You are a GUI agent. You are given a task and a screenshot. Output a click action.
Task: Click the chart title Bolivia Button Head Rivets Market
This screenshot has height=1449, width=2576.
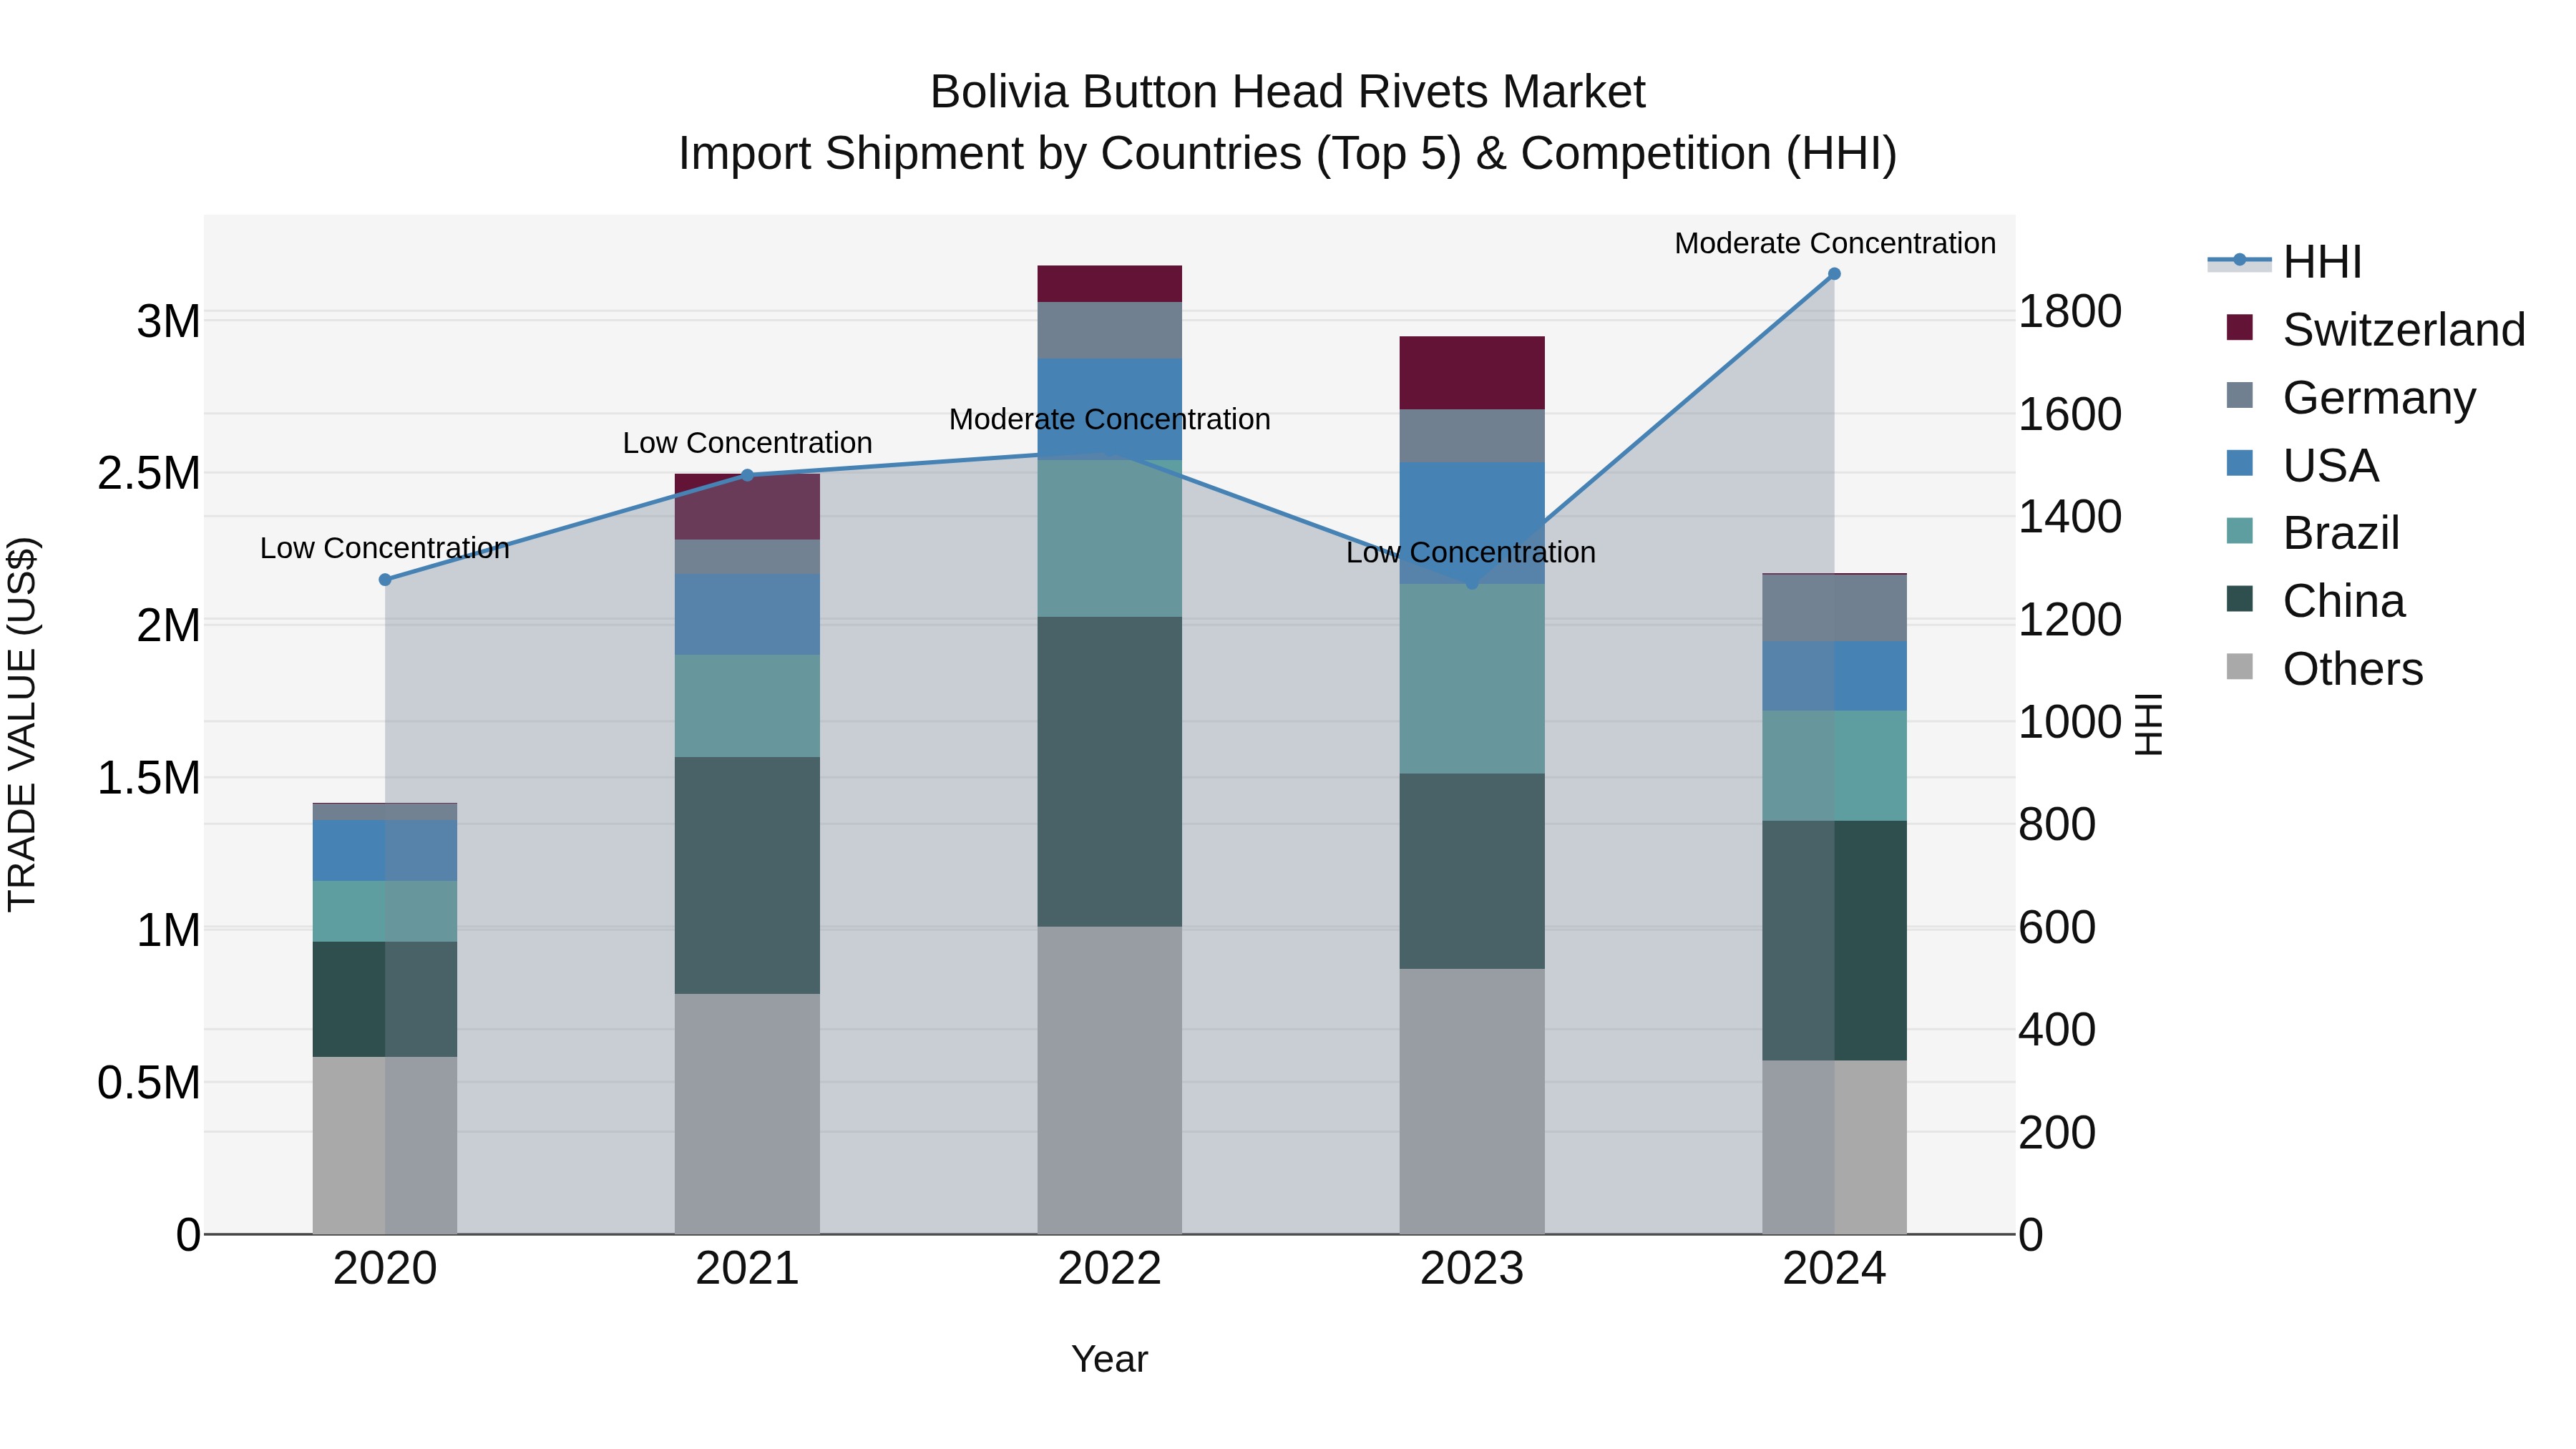click(1288, 92)
